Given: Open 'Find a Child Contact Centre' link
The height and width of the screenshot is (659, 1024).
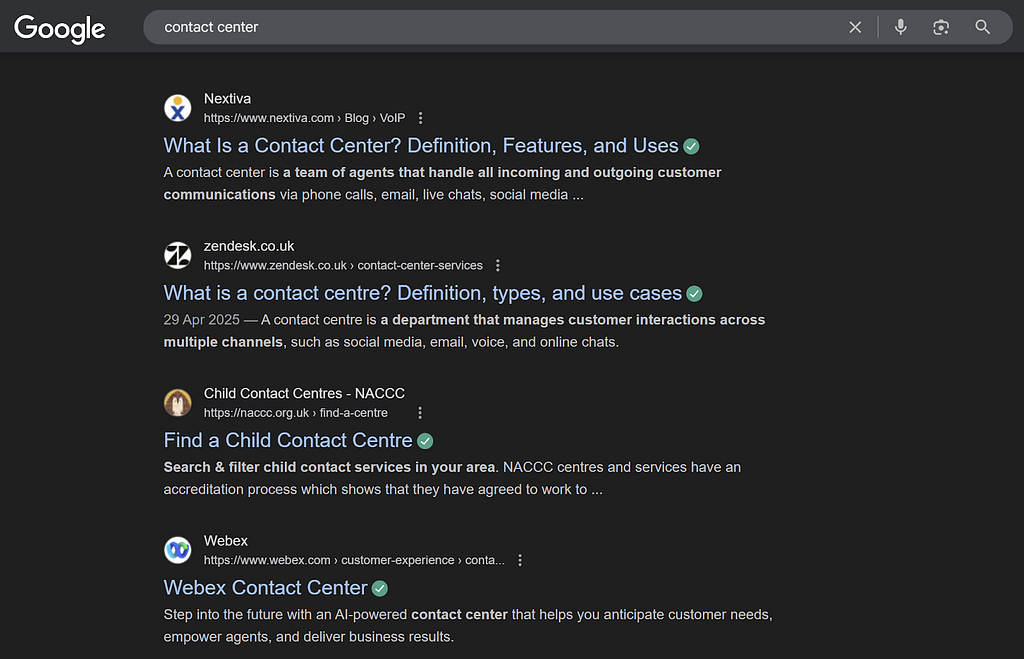Looking at the screenshot, I should (x=288, y=441).
